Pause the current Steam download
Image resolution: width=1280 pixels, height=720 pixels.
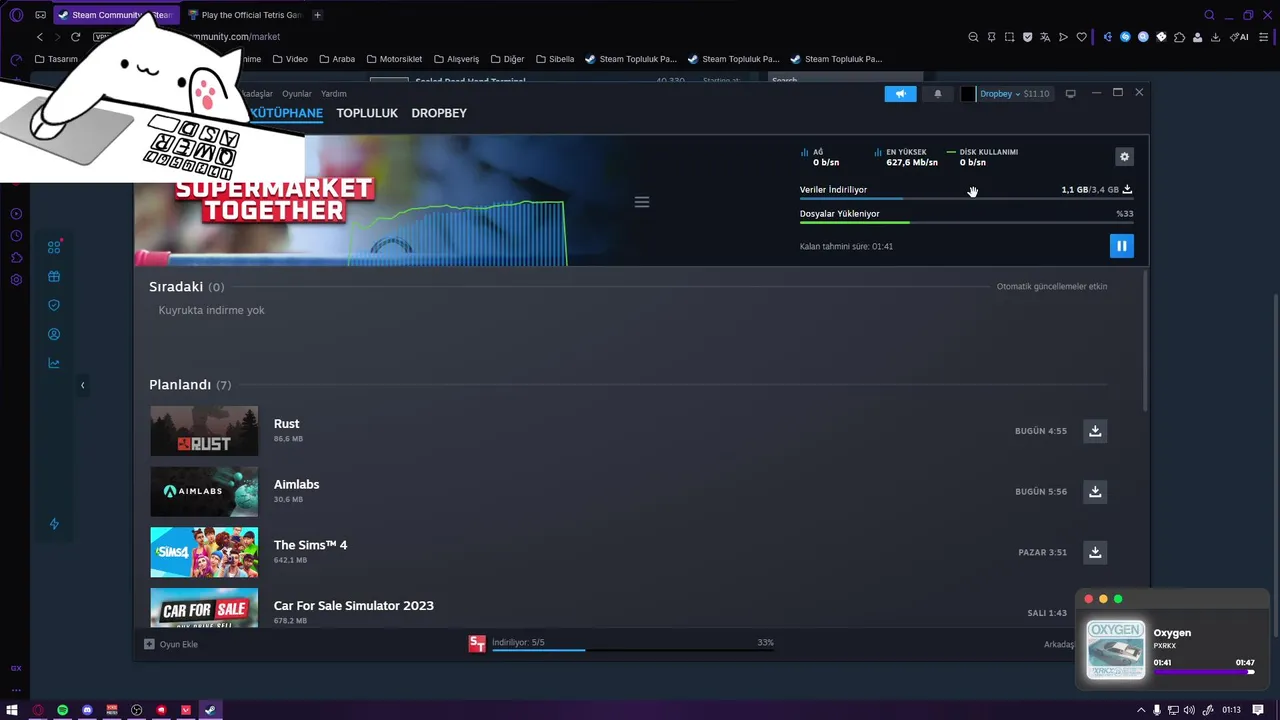pyautogui.click(x=1121, y=246)
